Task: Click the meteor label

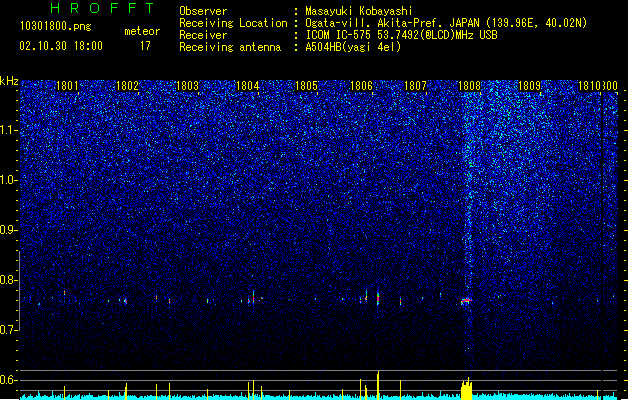Action: 142,31
